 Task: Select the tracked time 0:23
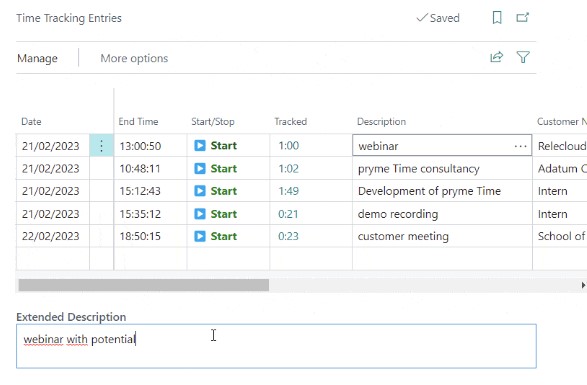[x=288, y=236]
